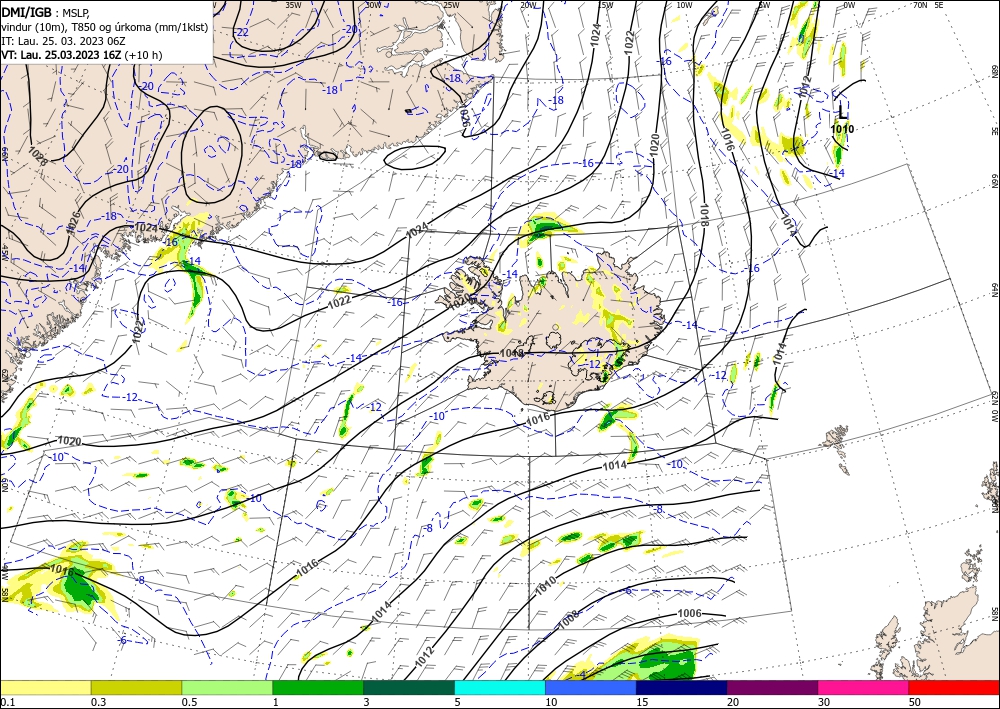Click the '0.5' legend scale value

coord(189,702)
